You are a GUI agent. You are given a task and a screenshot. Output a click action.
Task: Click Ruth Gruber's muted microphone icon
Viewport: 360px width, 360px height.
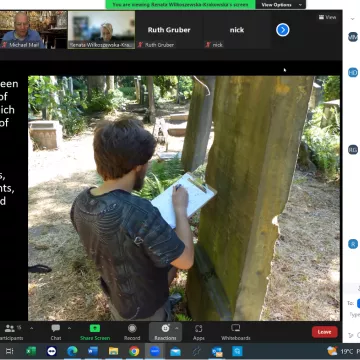[140, 45]
